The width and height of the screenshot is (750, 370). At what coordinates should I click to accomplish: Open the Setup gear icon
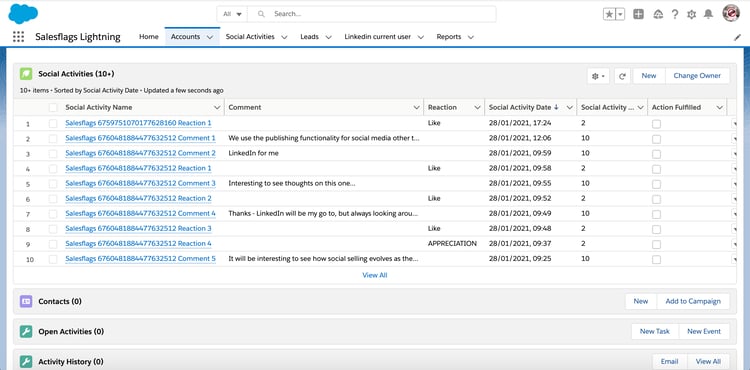pos(691,14)
